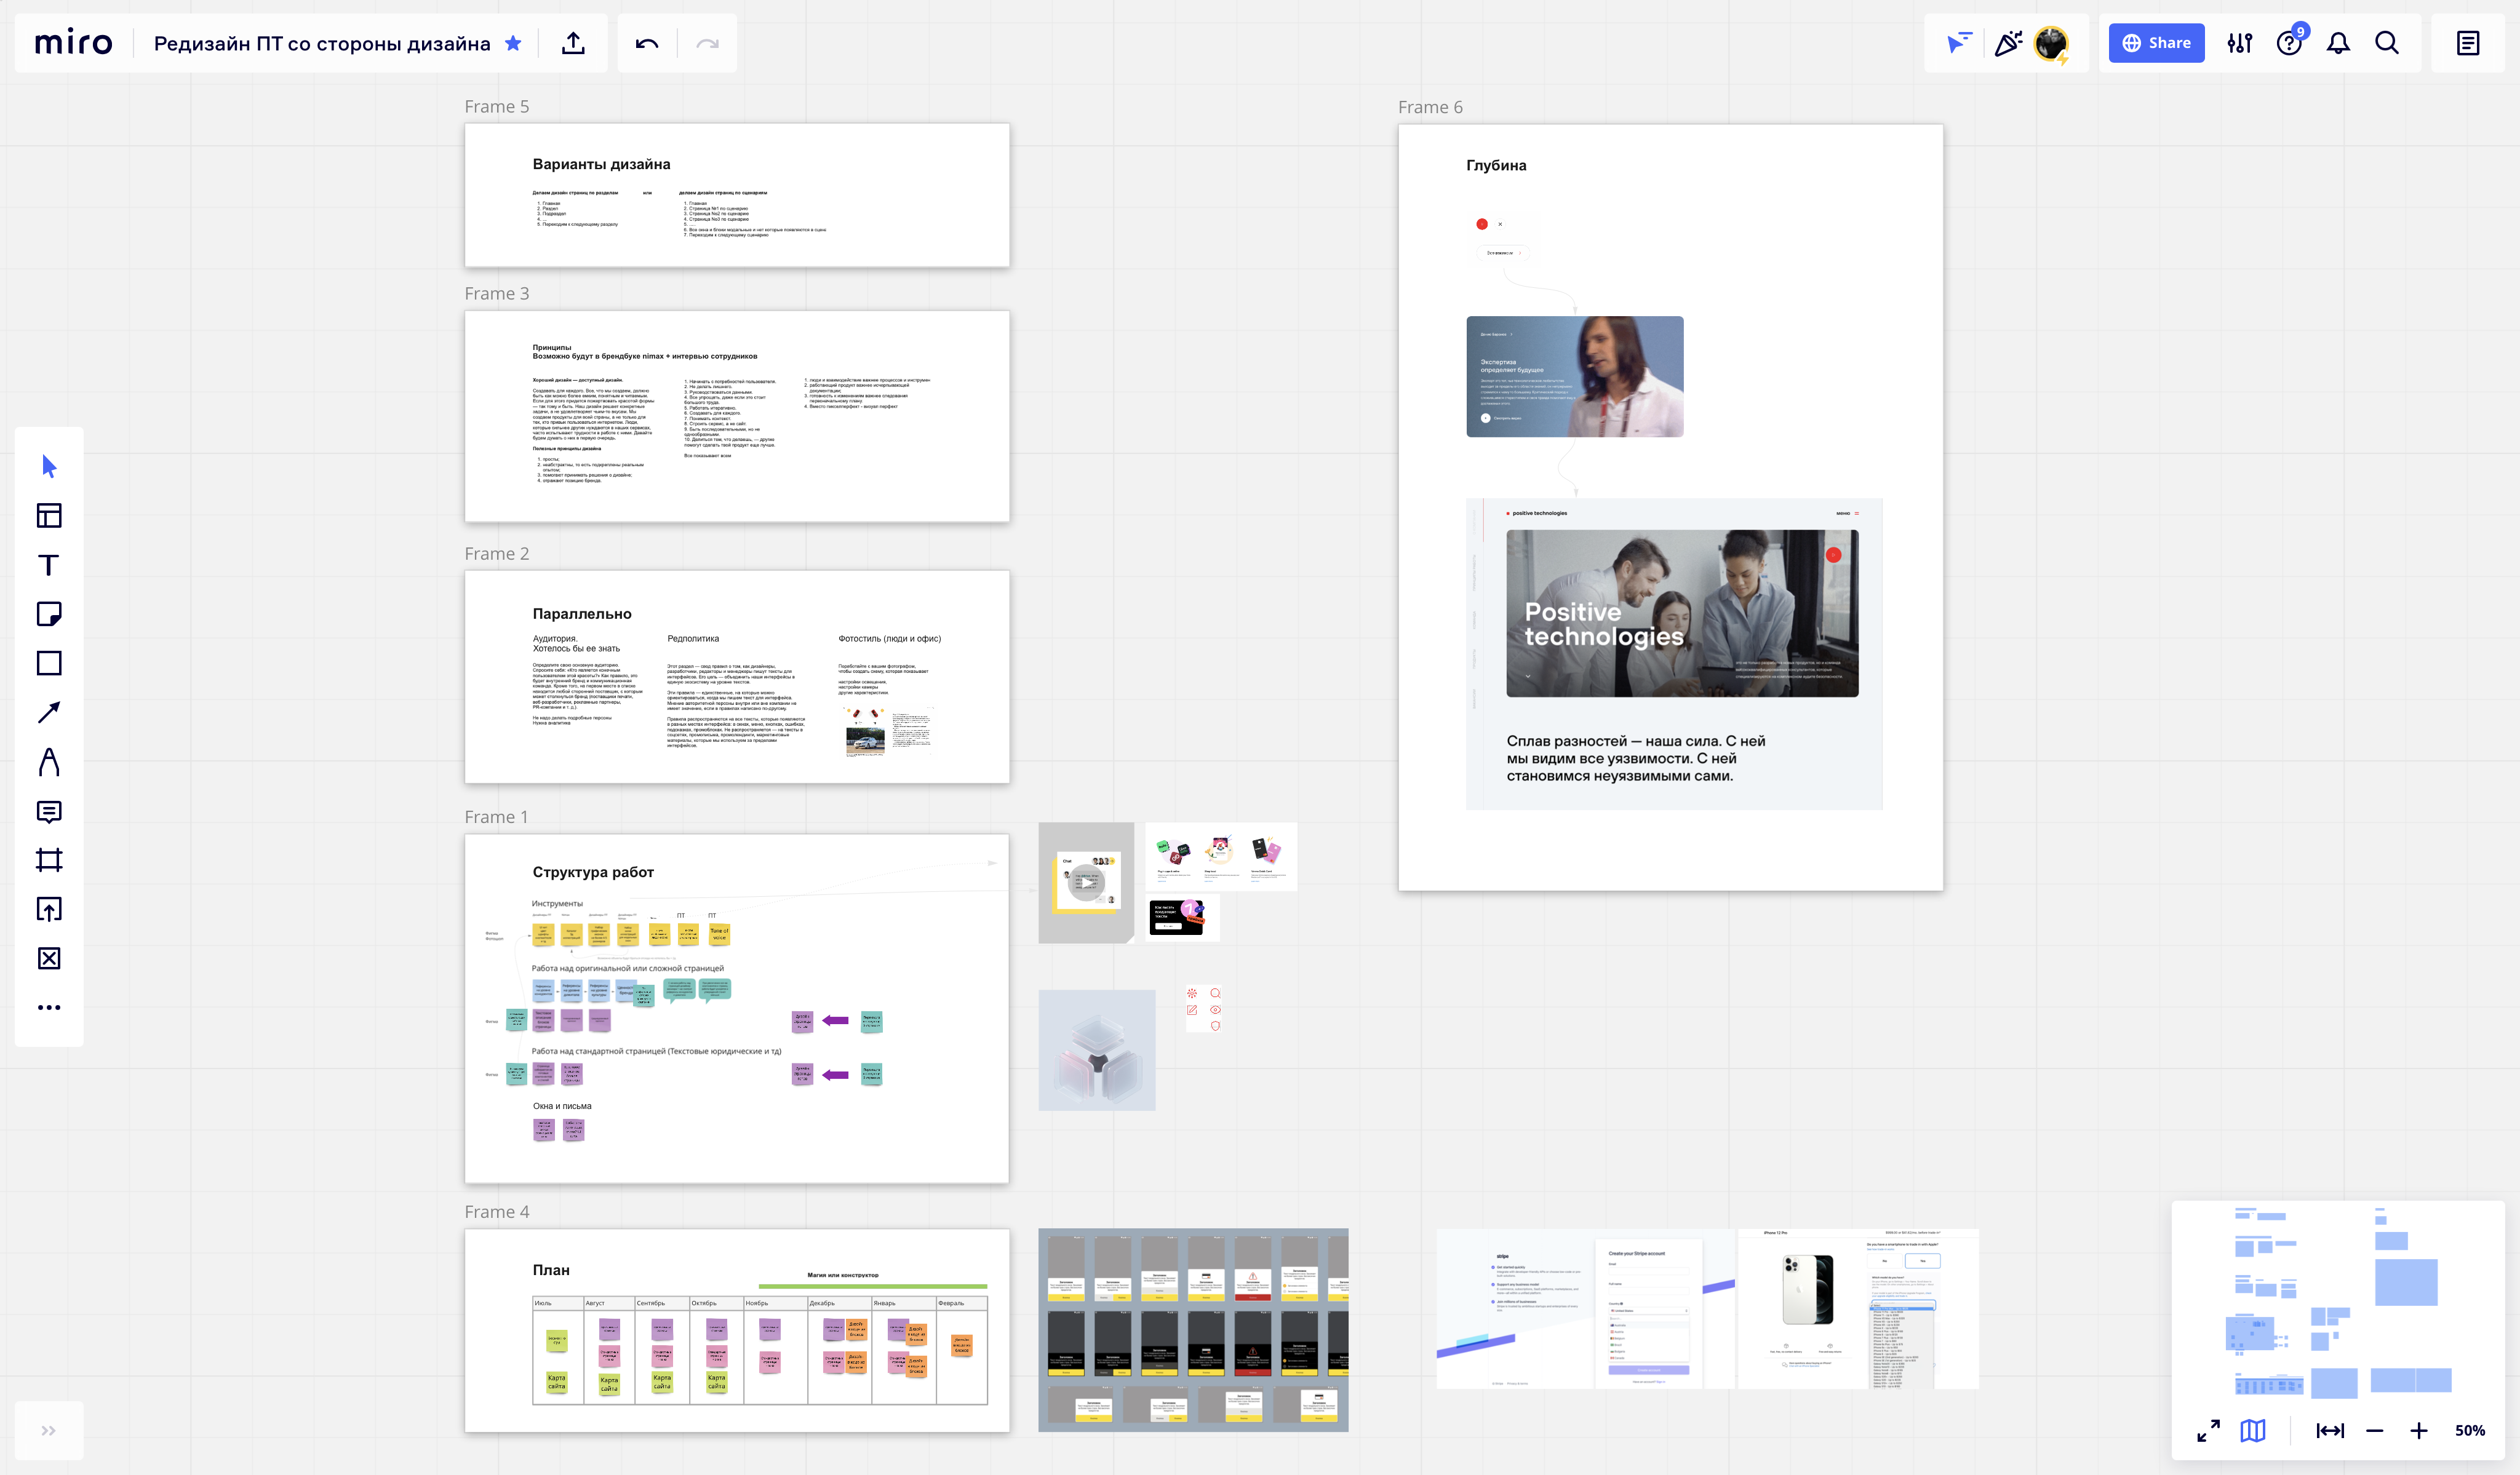Click the Share button
Viewport: 2520px width, 1475px height.
pos(2156,43)
